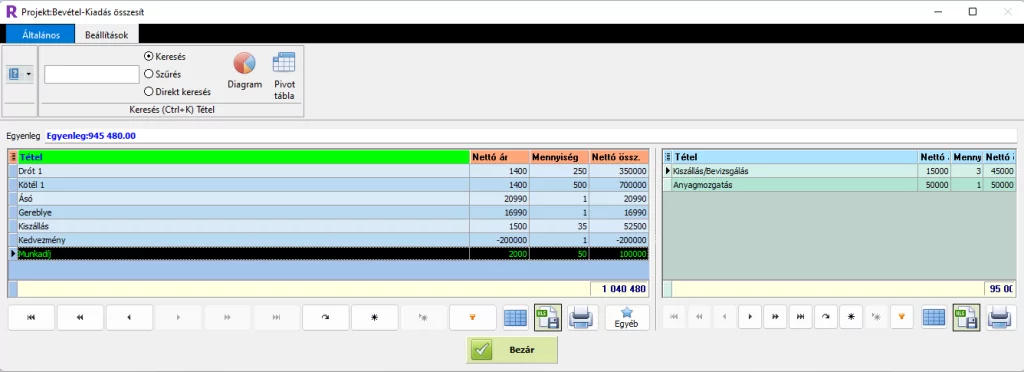The height and width of the screenshot is (372, 1024).
Task: Go to last record in right table
Action: (x=801, y=317)
